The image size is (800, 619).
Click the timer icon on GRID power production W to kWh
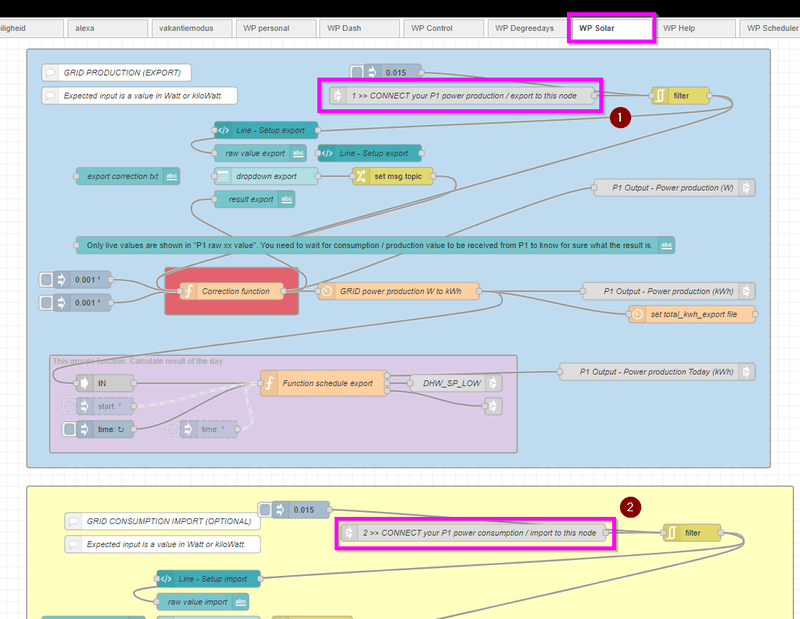(327, 291)
